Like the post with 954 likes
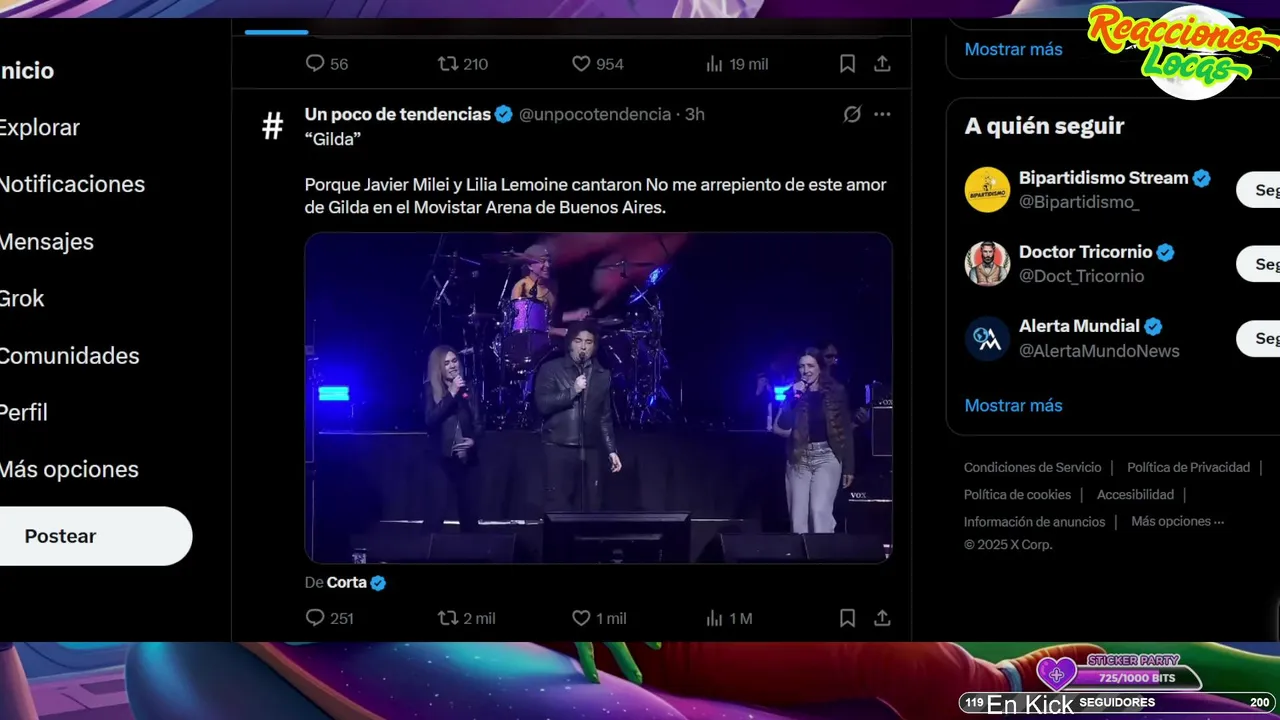This screenshot has width=1280, height=720. point(597,64)
